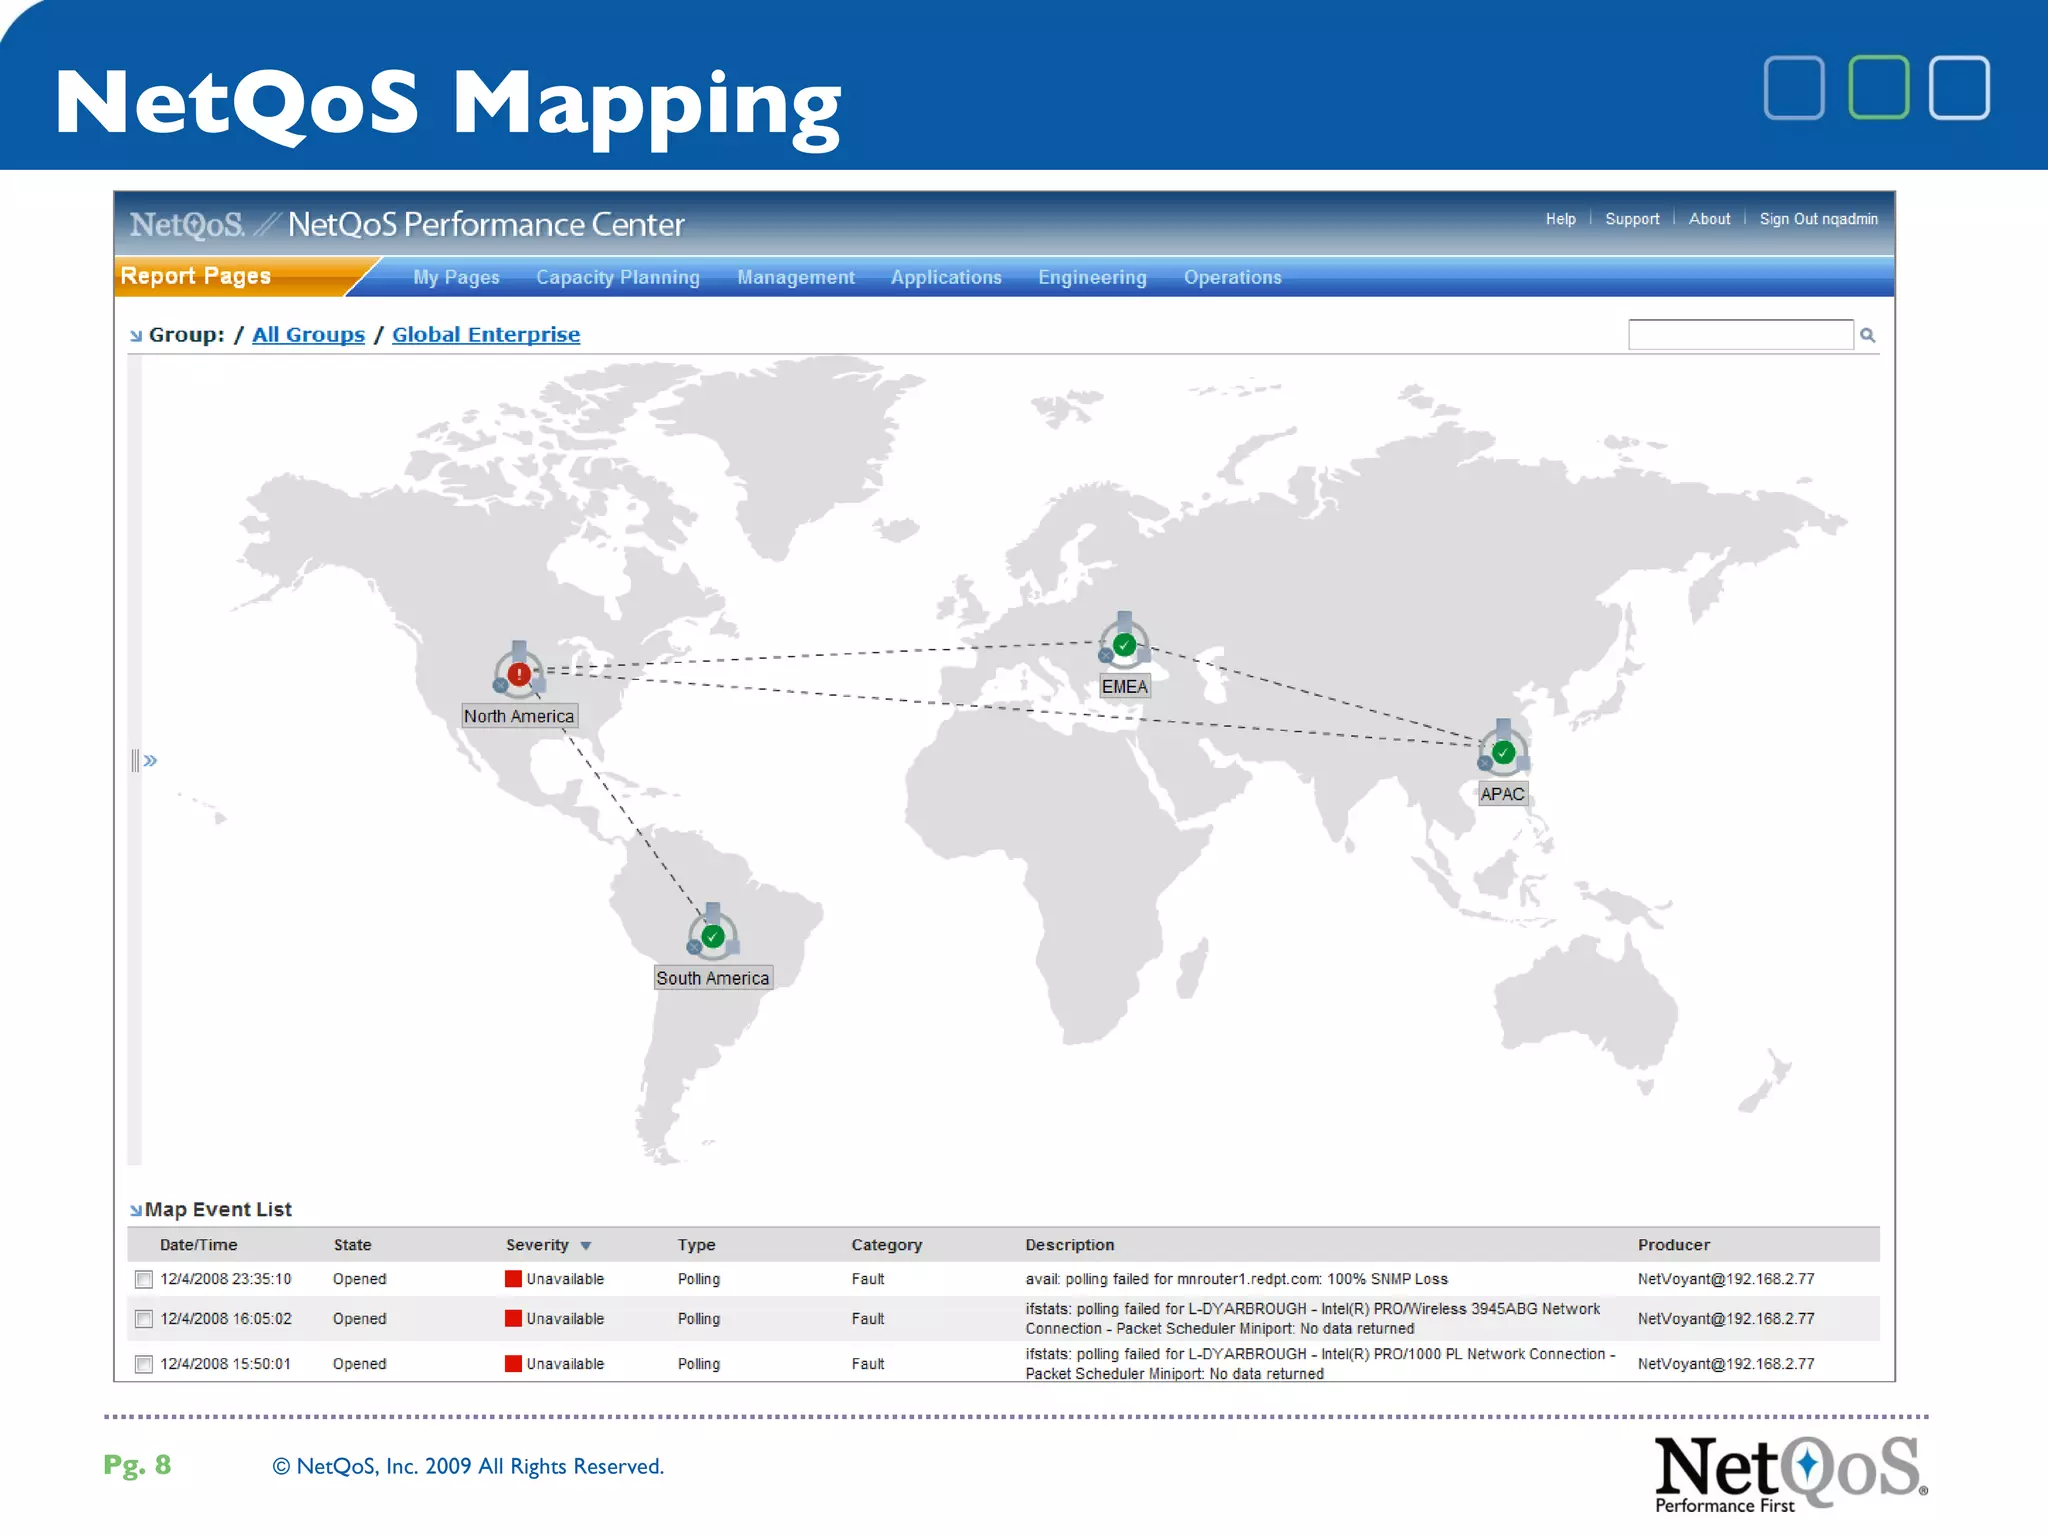Sort by the Severity column arrow

click(586, 1246)
